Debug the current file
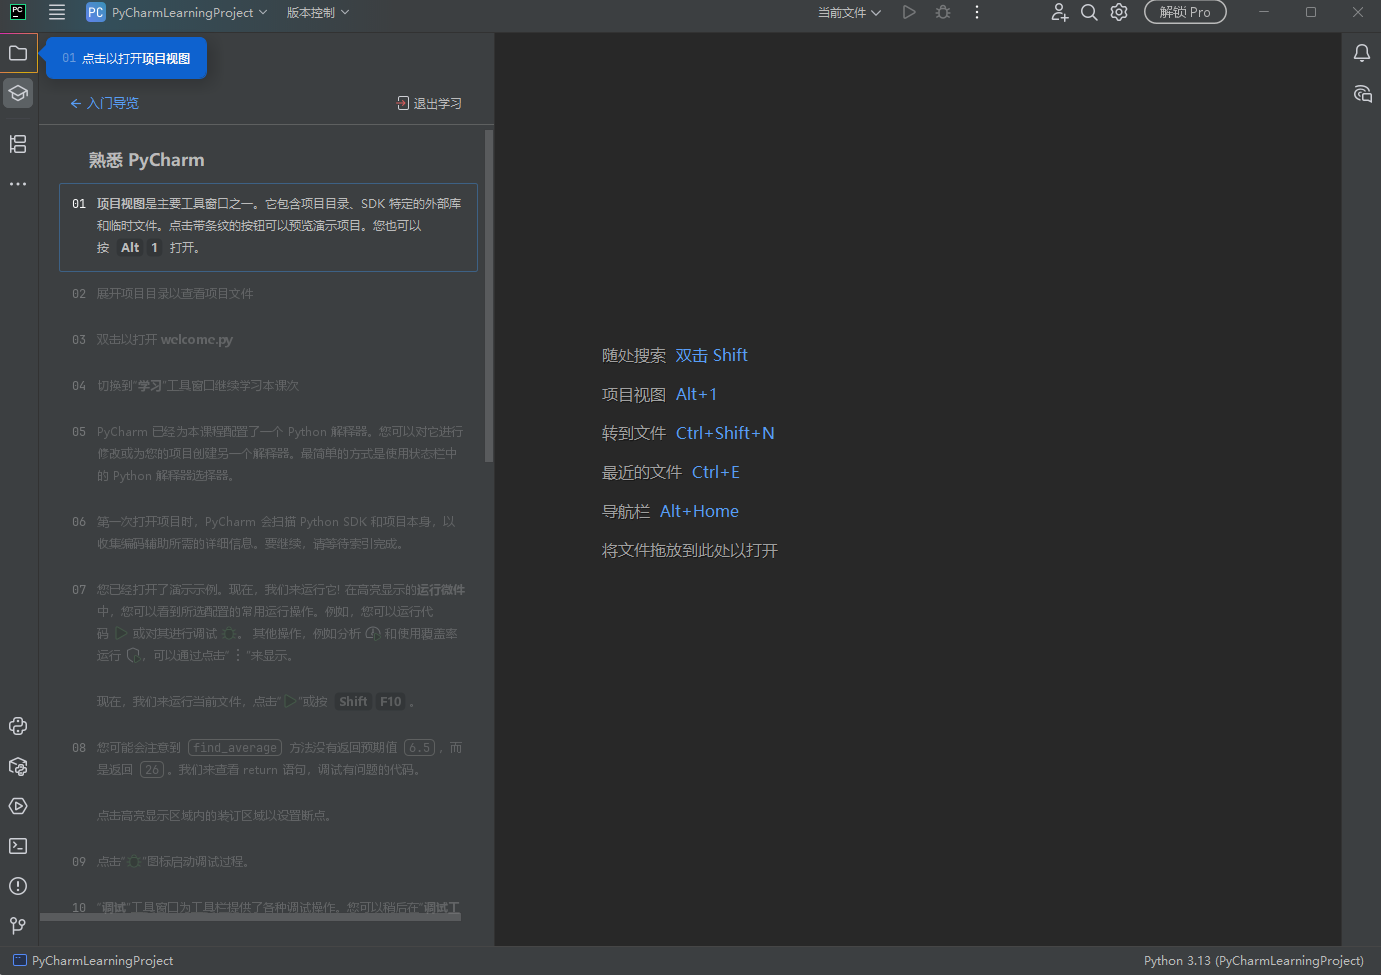The width and height of the screenshot is (1381, 975). (943, 13)
